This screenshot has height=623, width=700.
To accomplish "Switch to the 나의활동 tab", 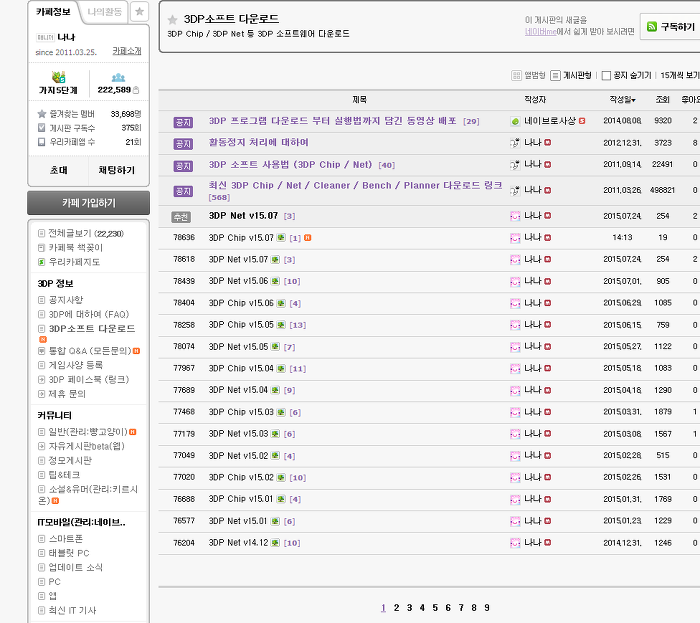I will [x=104, y=12].
